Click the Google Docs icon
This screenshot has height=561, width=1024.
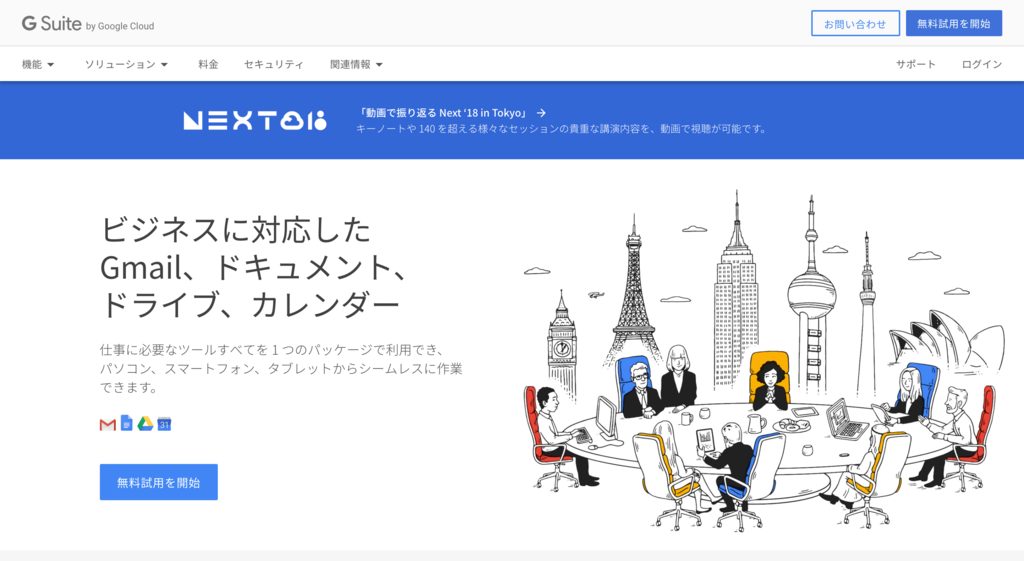[127, 423]
